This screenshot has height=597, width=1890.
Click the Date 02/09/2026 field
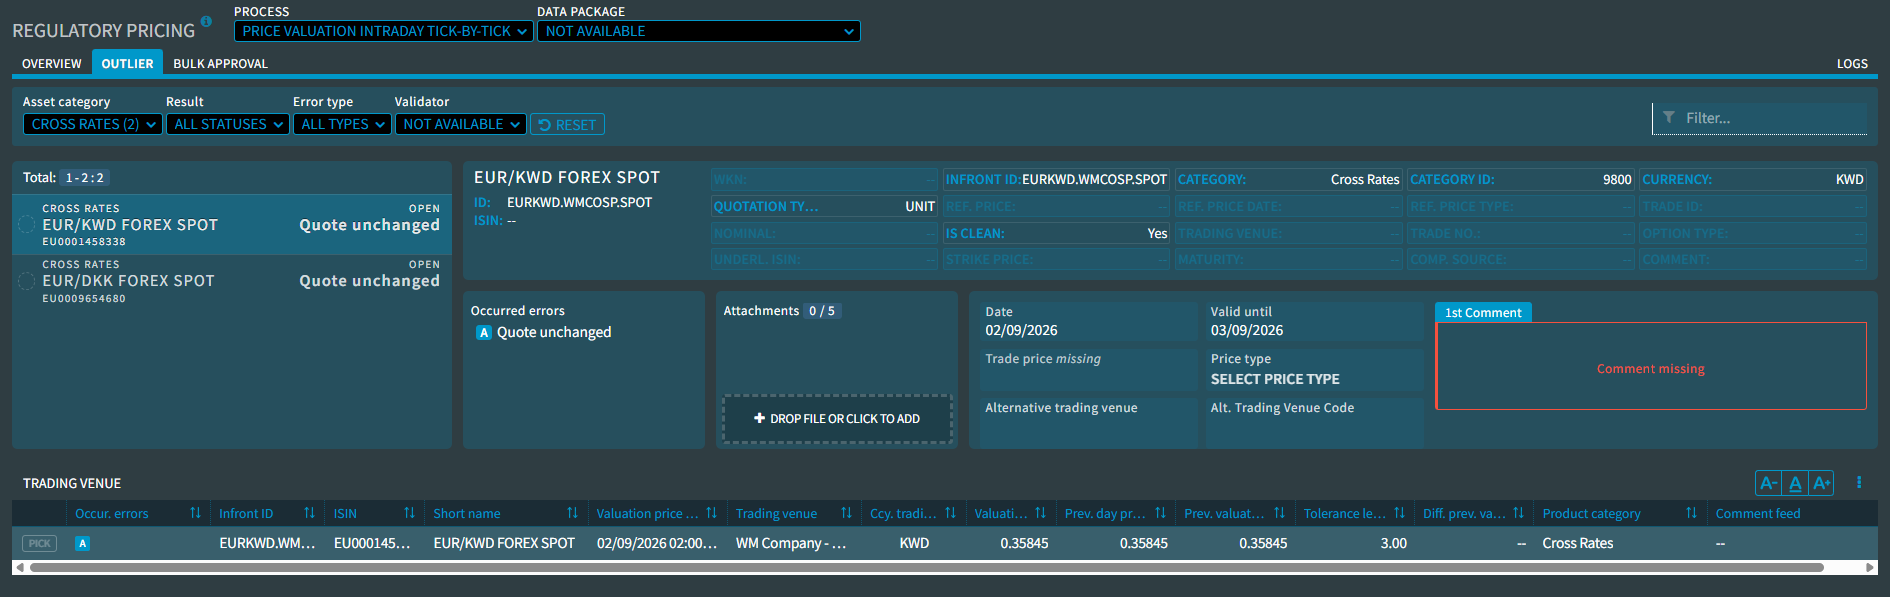click(x=1089, y=321)
